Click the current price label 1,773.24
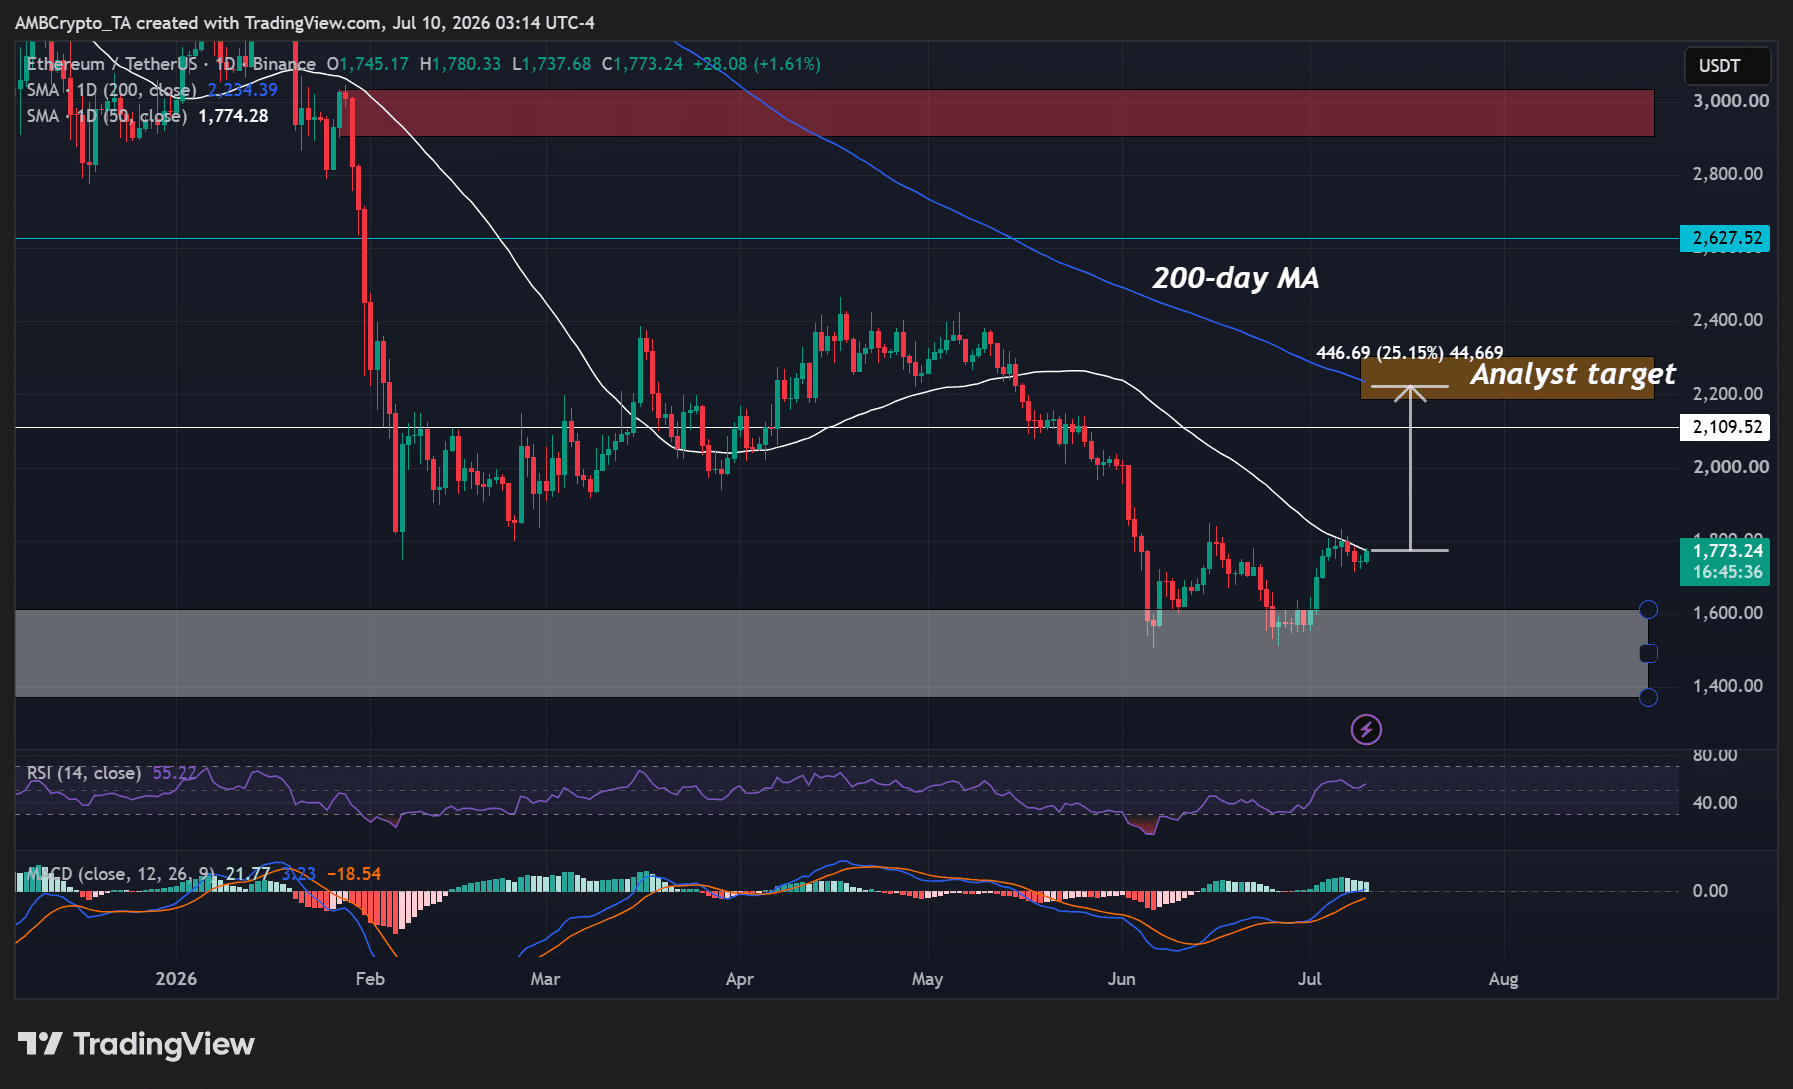The image size is (1793, 1089). (x=1725, y=550)
